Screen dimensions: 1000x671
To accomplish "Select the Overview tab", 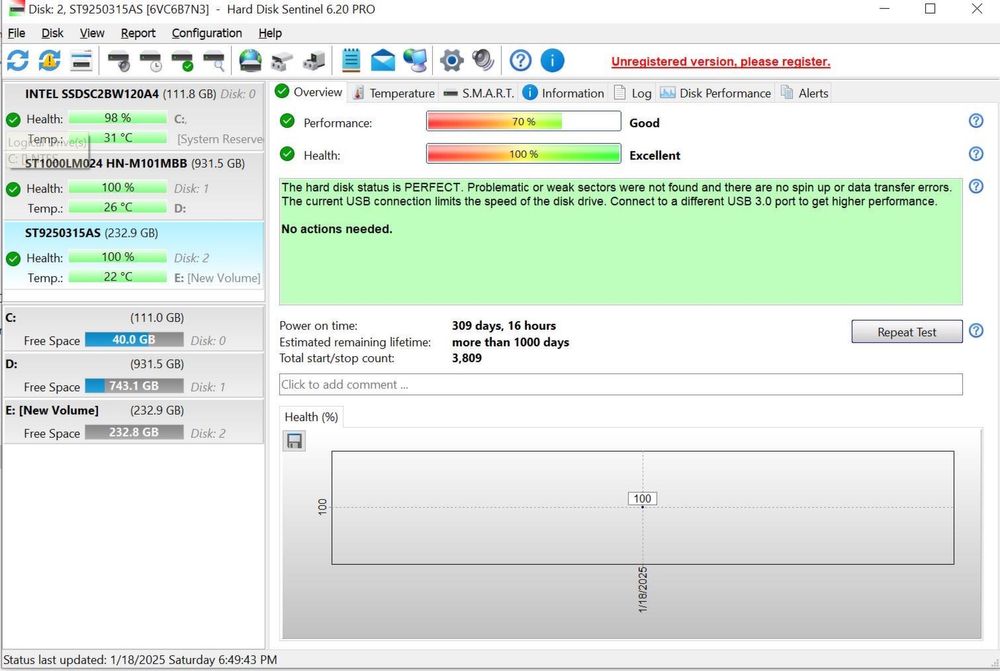I will [309, 92].
